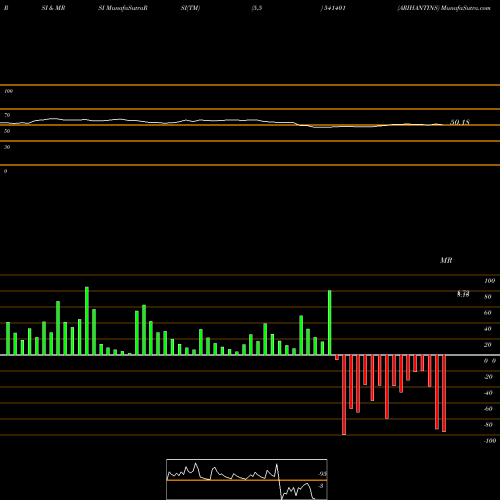Click the 50.18 RSI current value
This screenshot has width=500, height=500.
(x=460, y=122)
